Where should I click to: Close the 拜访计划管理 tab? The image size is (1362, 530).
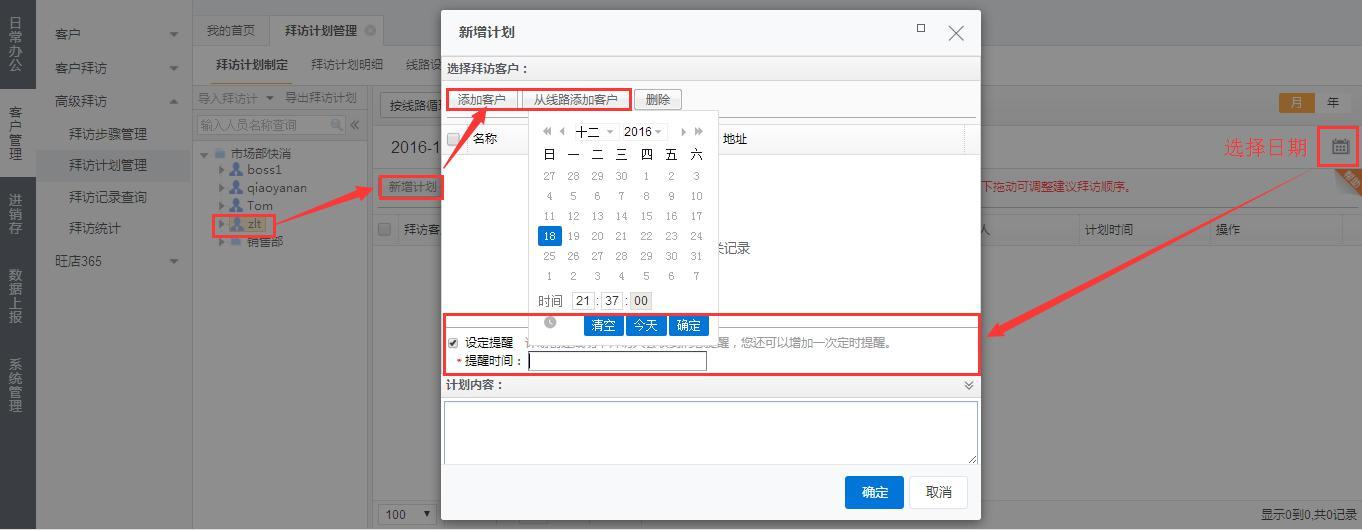pyautogui.click(x=371, y=31)
